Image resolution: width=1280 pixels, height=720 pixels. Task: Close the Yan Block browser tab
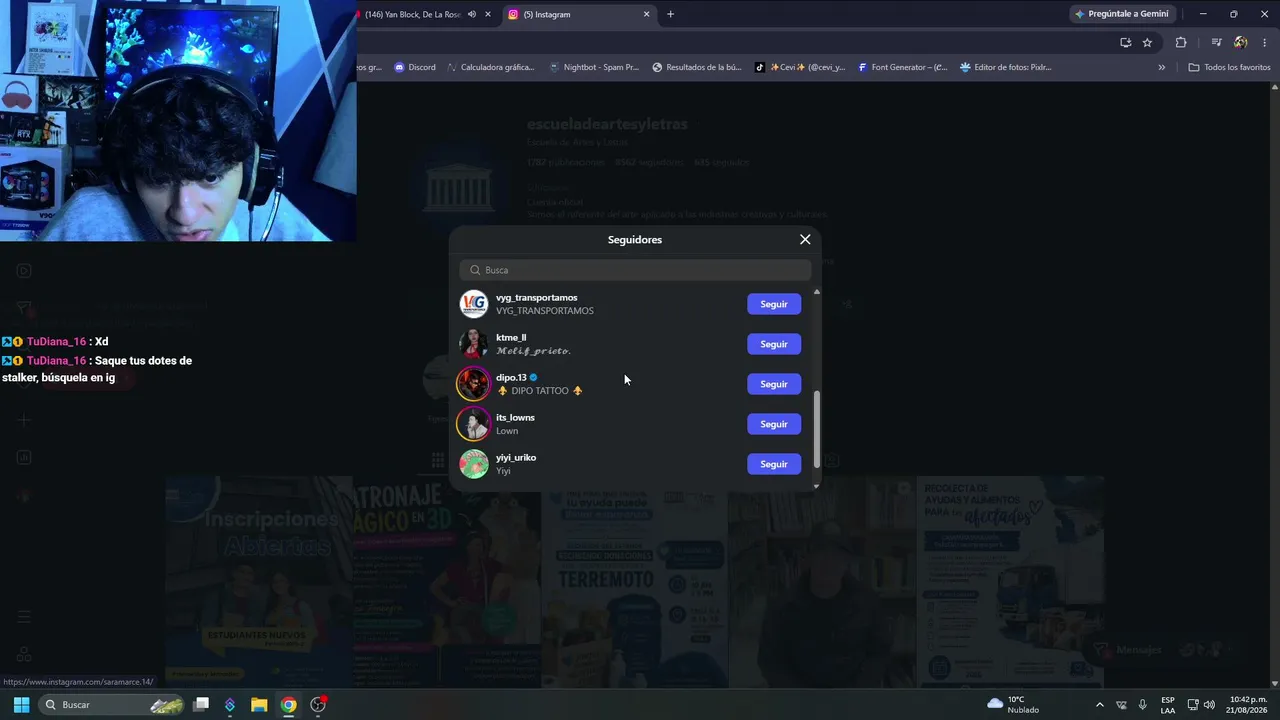click(488, 14)
